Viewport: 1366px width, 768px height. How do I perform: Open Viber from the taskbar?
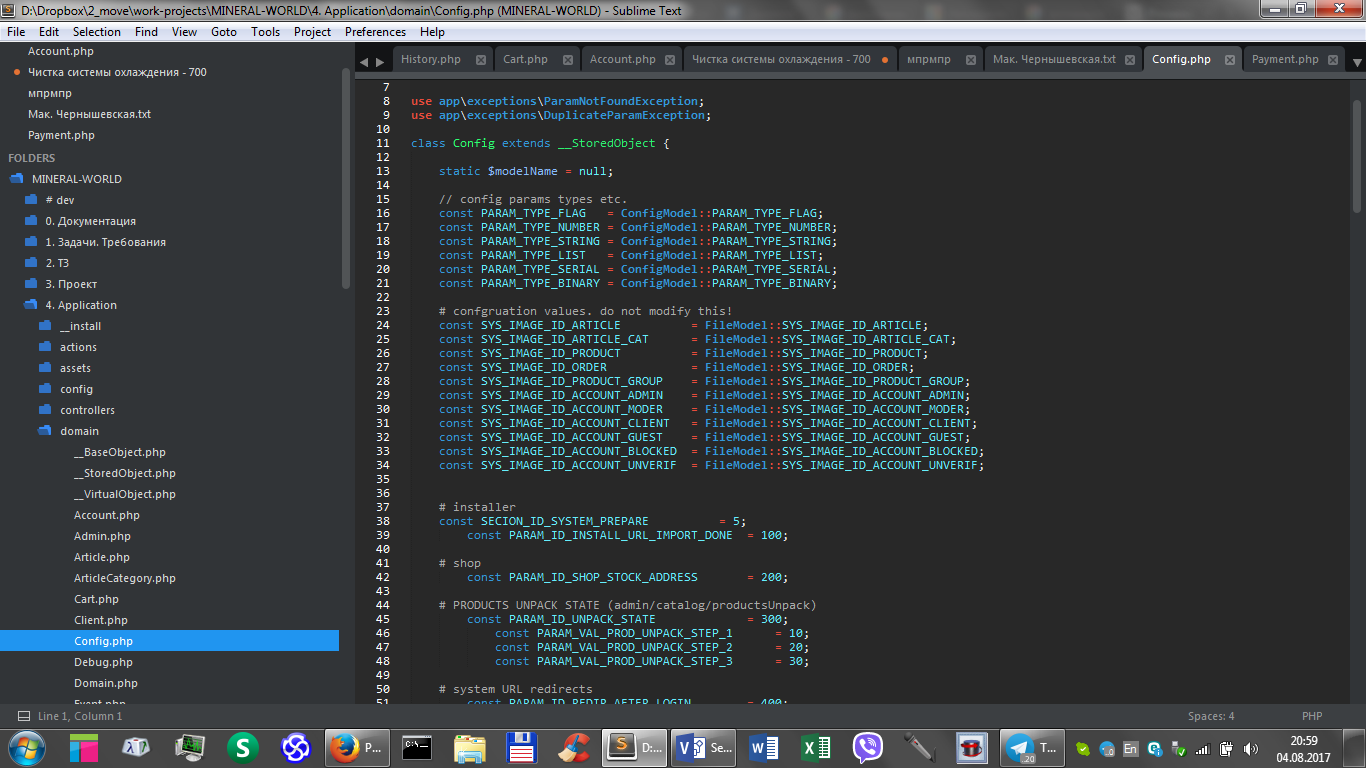[x=867, y=747]
